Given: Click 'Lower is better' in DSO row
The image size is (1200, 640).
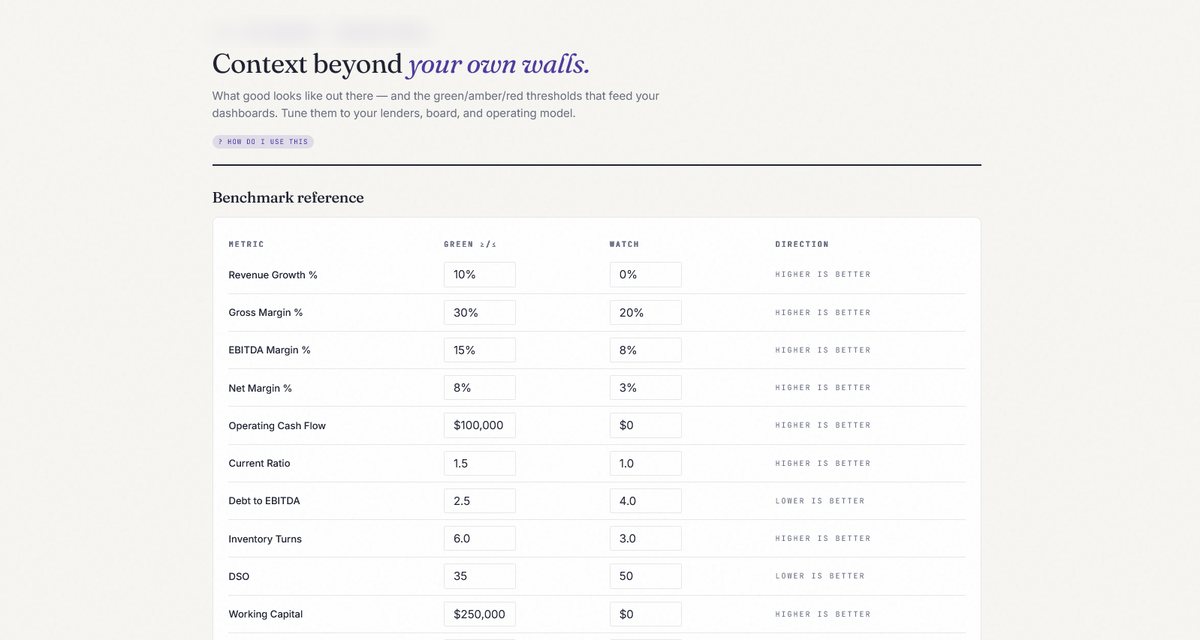Looking at the screenshot, I should [x=820, y=577].
